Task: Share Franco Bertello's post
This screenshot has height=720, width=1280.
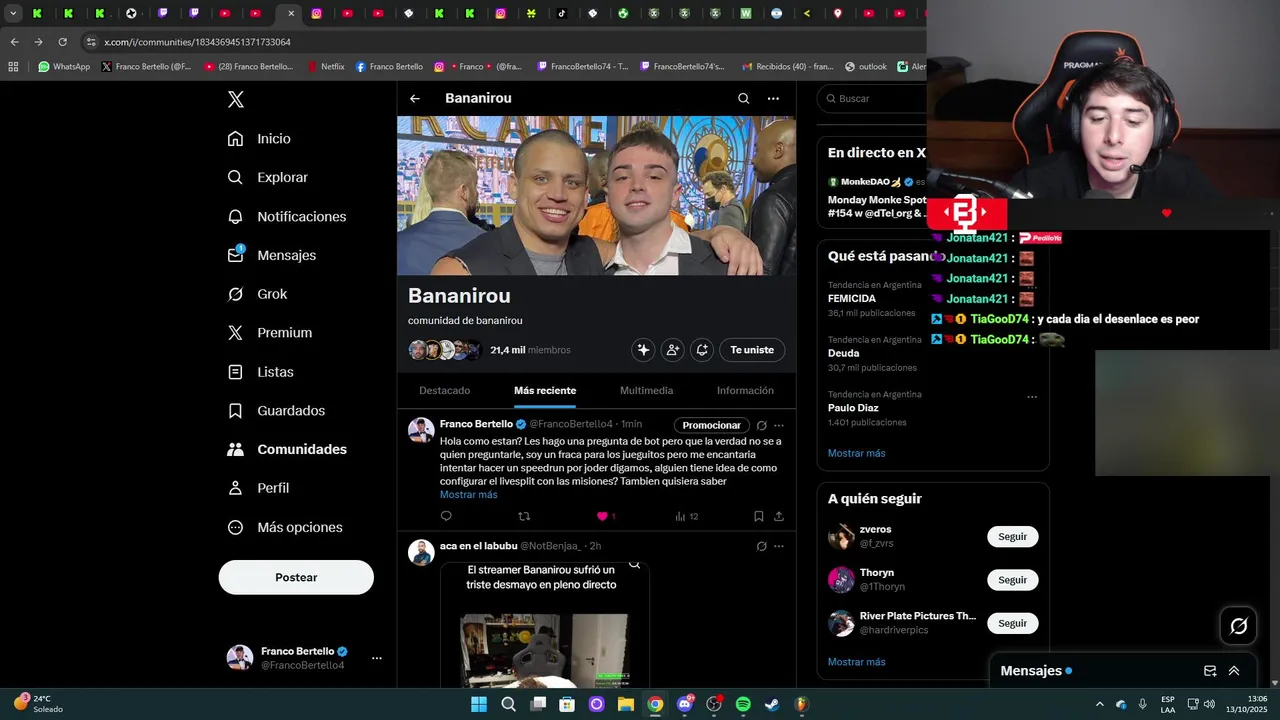Action: (x=779, y=516)
